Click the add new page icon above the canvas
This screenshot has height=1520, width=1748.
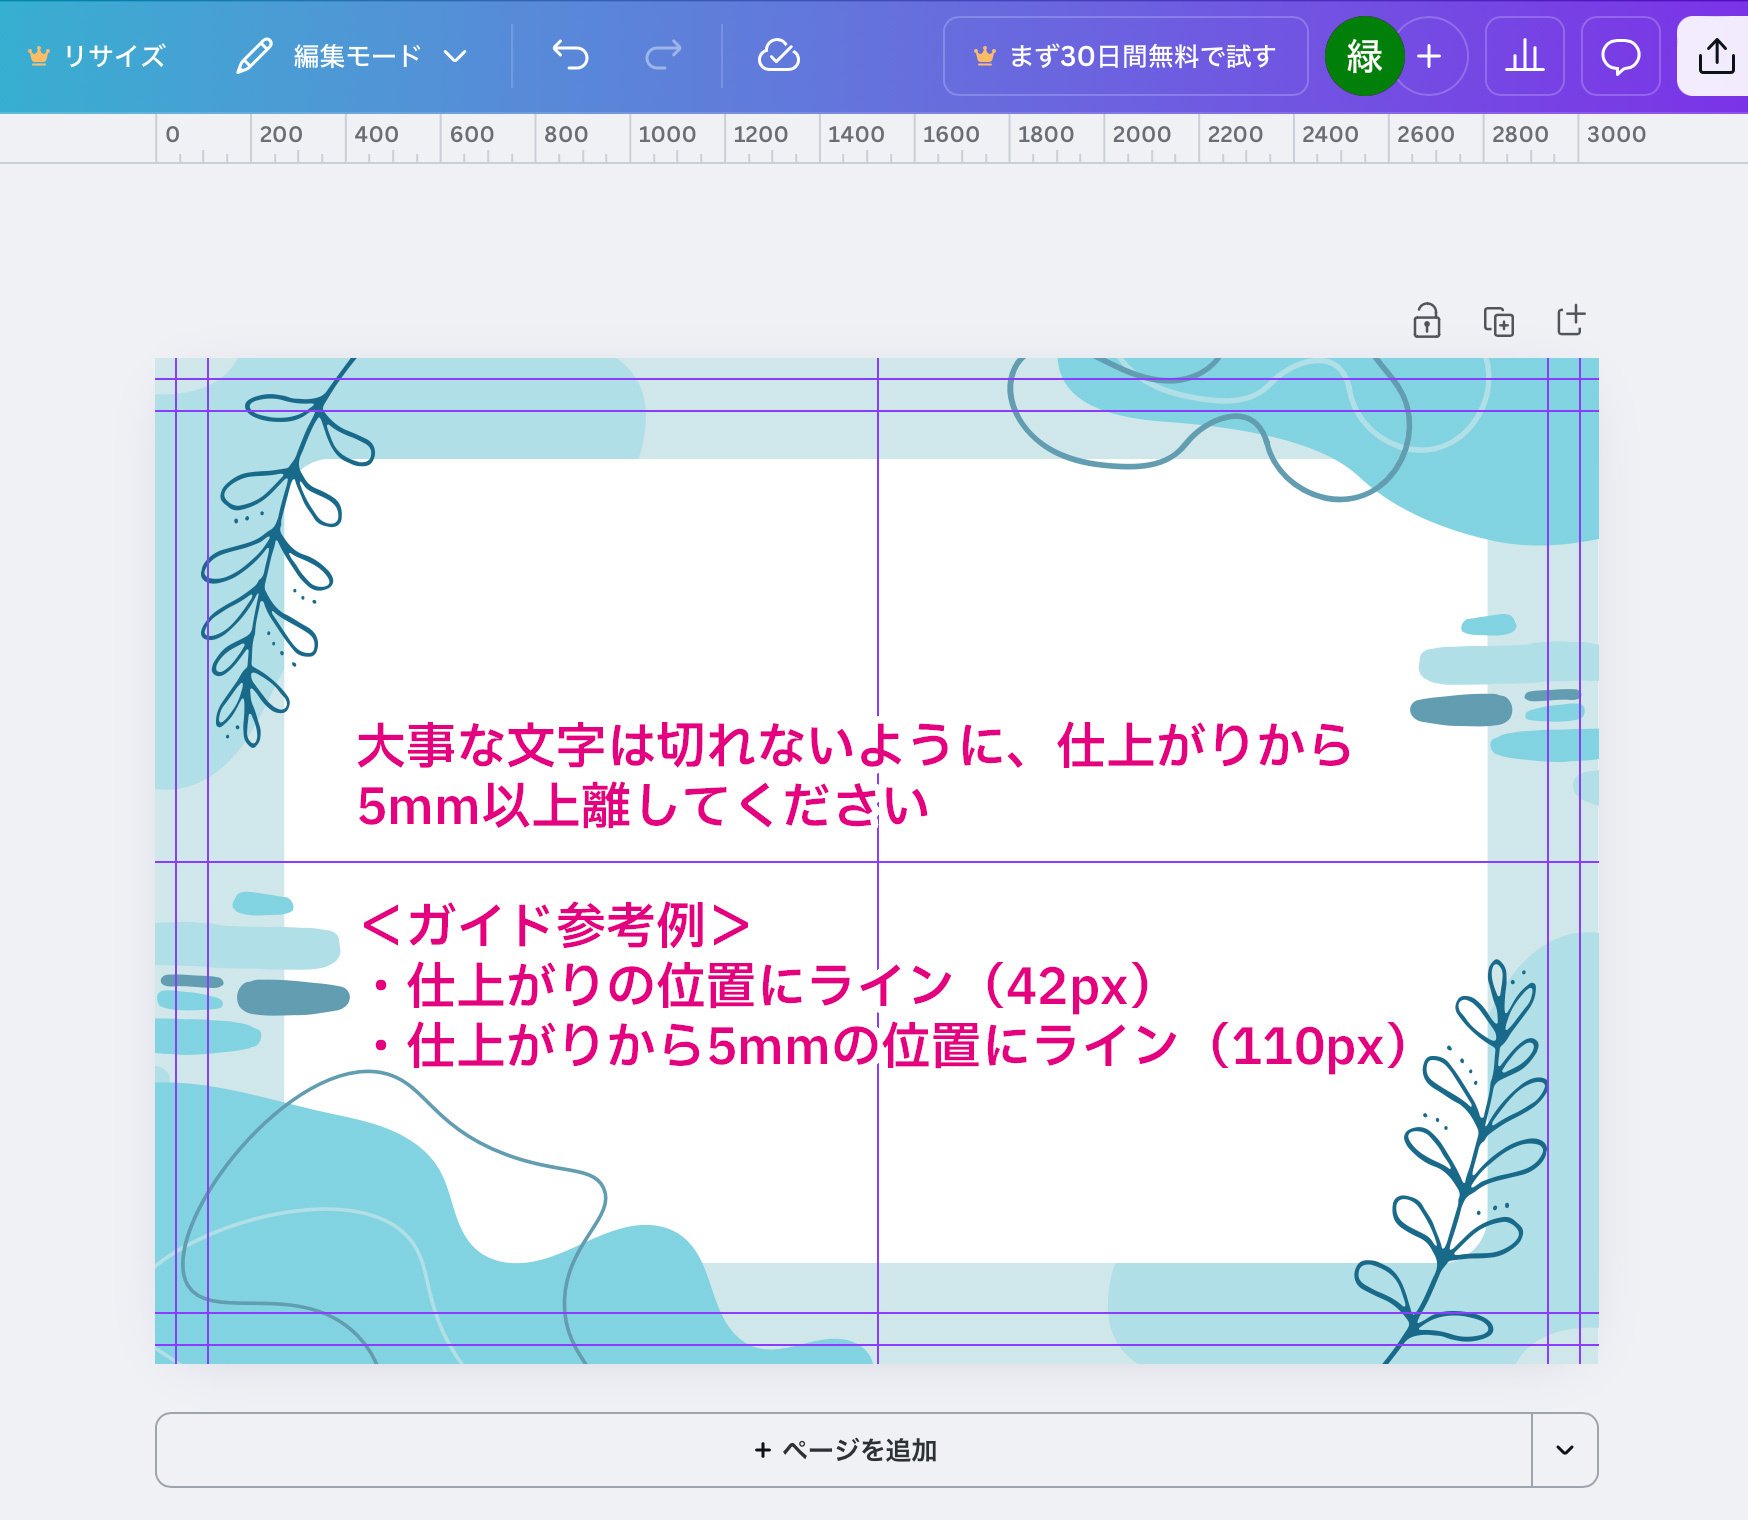pyautogui.click(x=1570, y=321)
